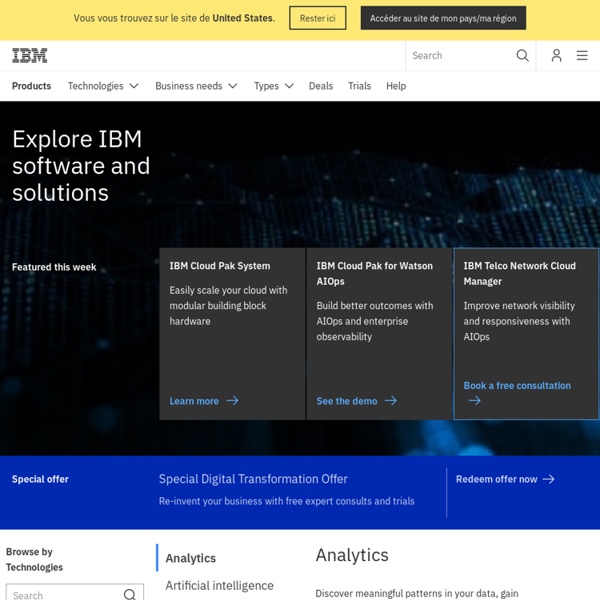The width and height of the screenshot is (600, 600).
Task: Open the user profile icon
Action: (556, 55)
